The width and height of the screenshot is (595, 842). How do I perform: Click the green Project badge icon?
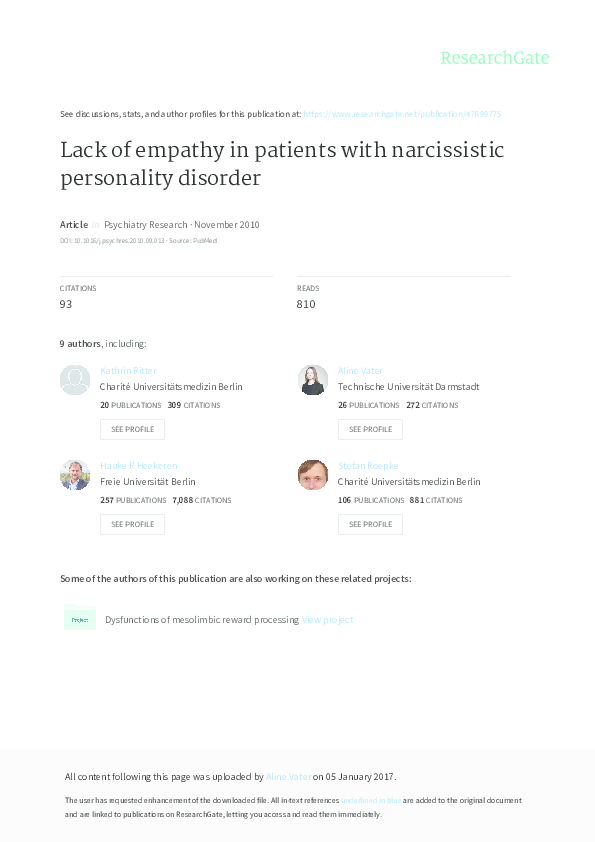coord(79,618)
